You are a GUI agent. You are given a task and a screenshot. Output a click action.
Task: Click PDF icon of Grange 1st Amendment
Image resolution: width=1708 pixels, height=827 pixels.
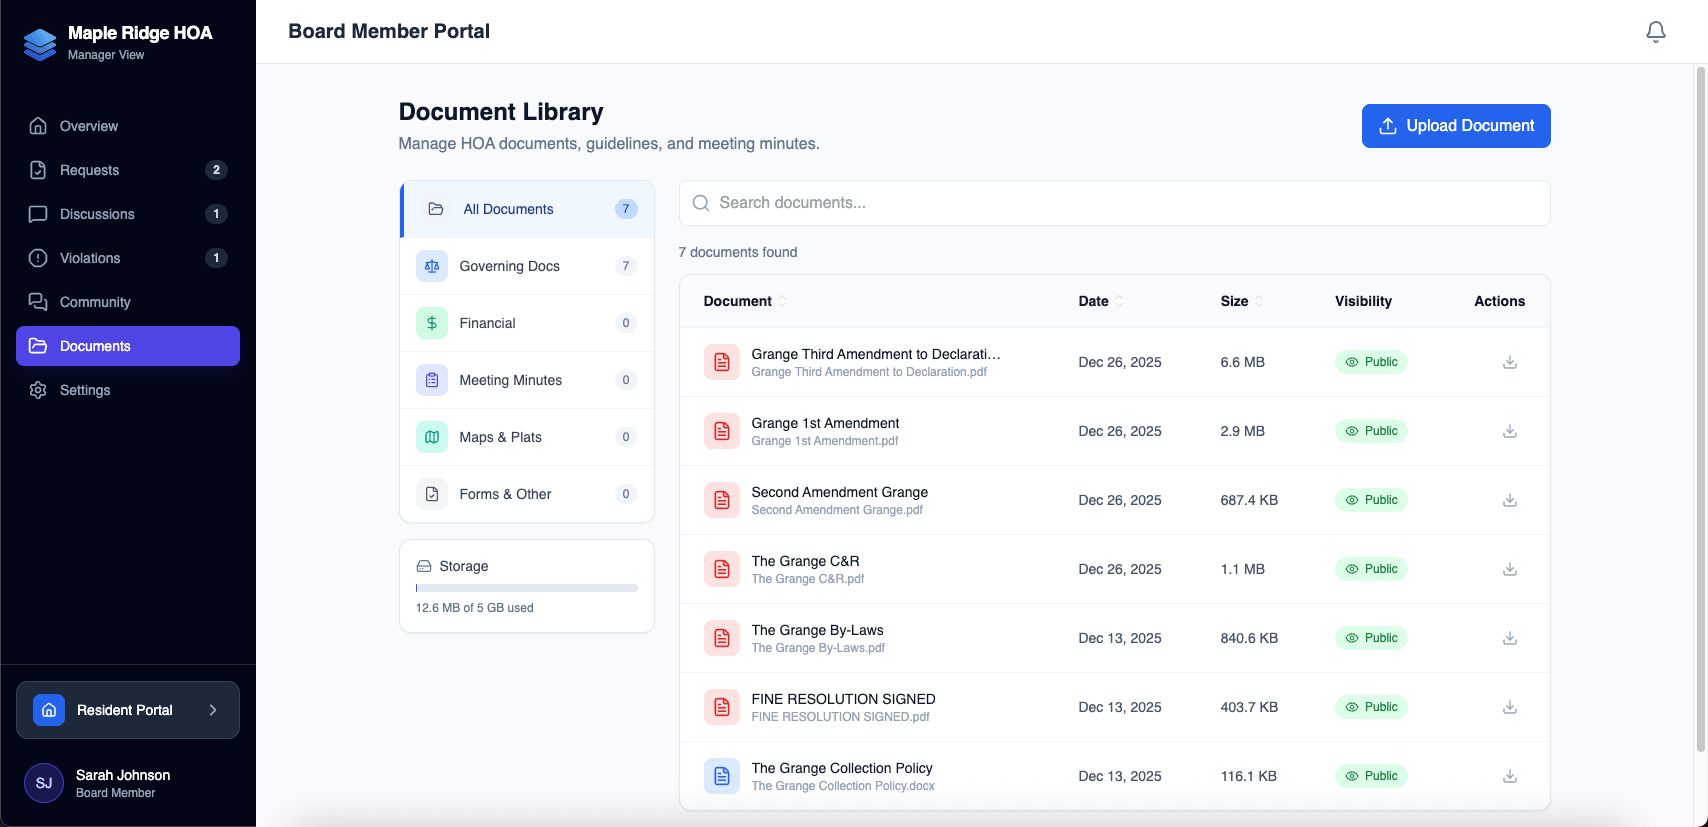click(x=722, y=431)
